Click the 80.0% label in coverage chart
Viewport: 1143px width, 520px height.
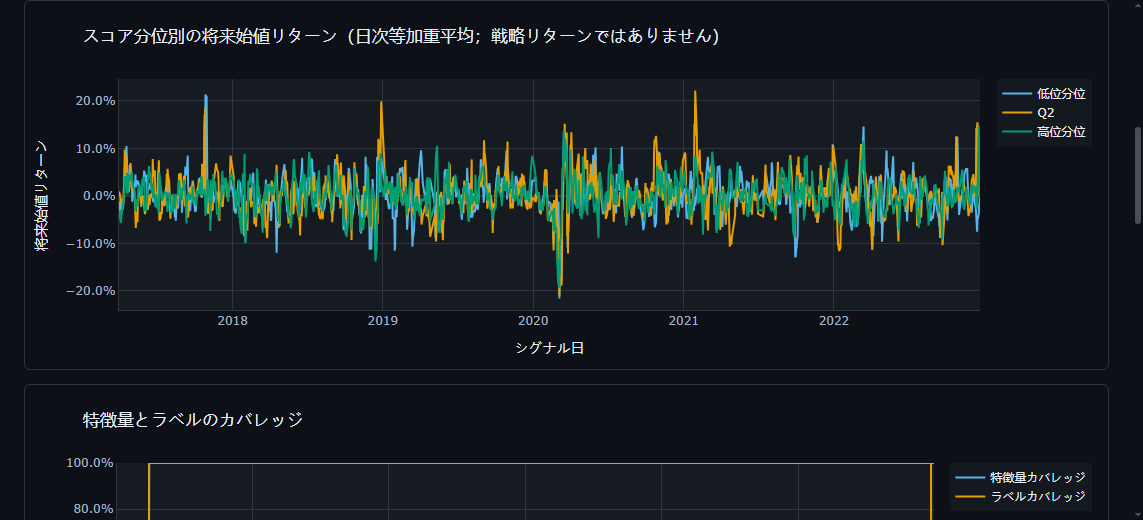[x=95, y=508]
